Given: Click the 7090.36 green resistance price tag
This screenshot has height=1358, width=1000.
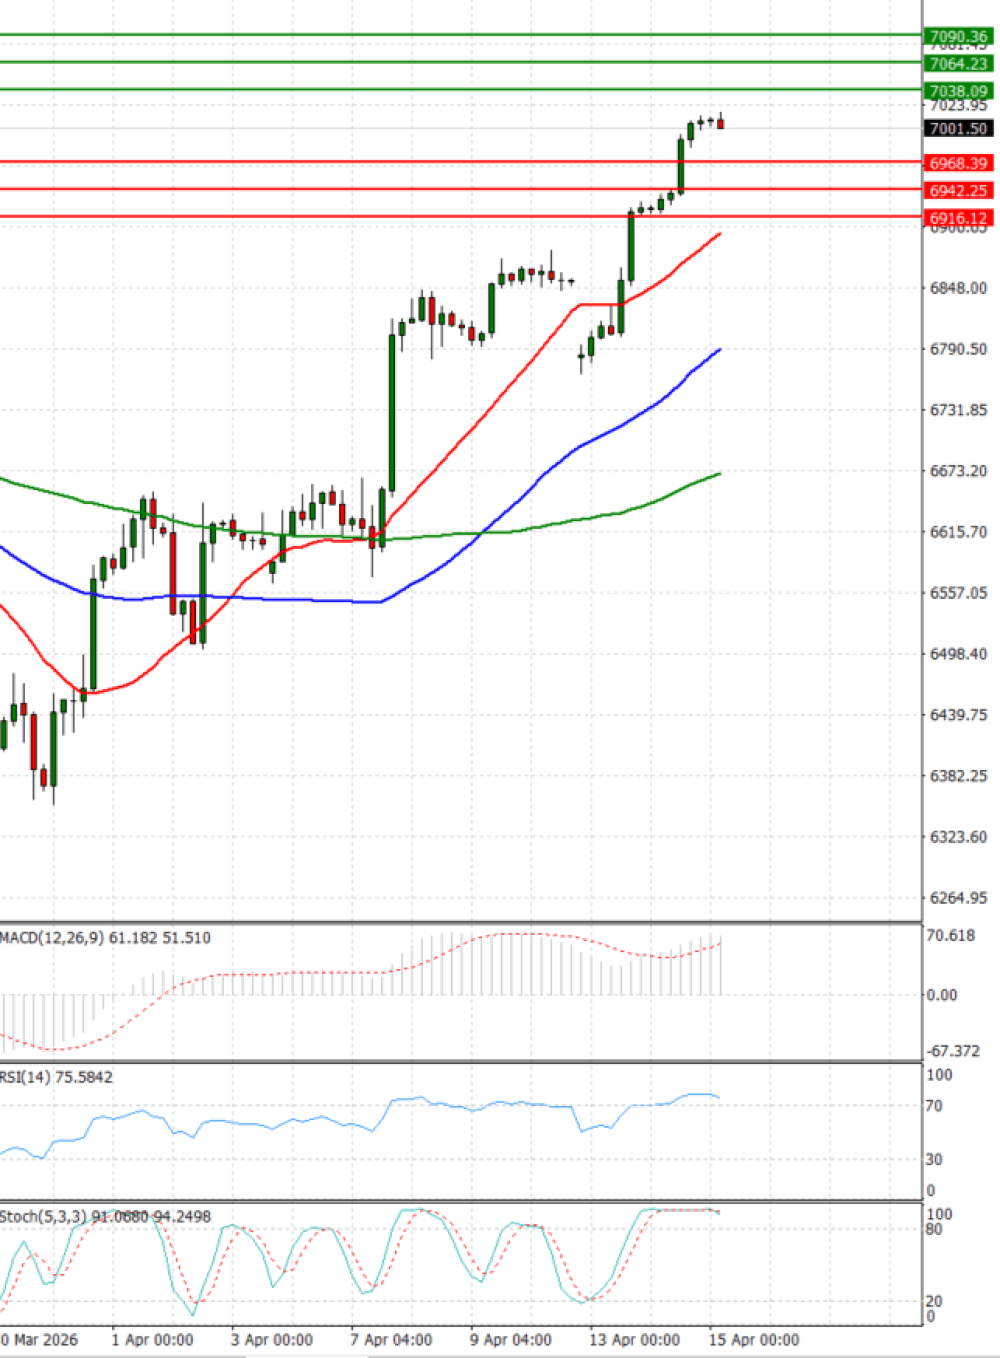Looking at the screenshot, I should pyautogui.click(x=958, y=37).
